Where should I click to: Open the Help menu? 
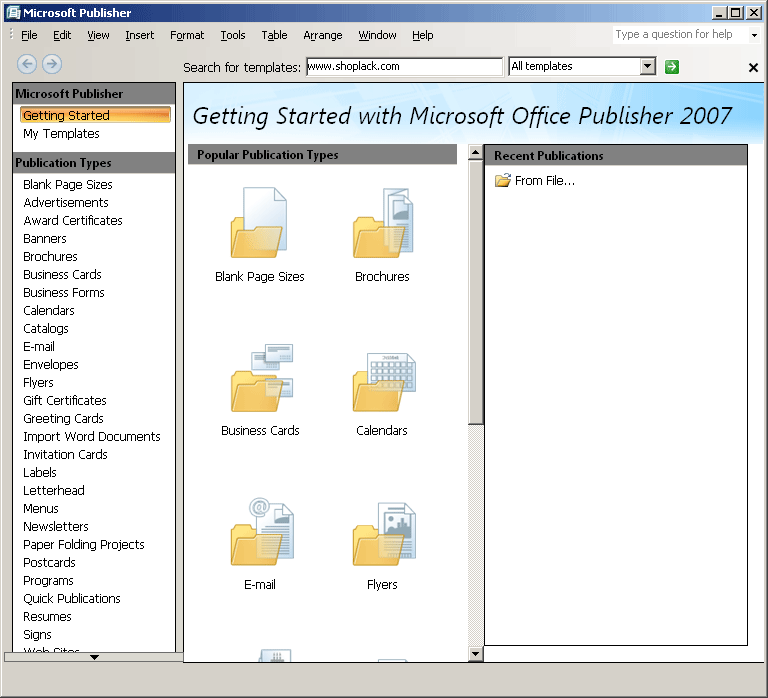422,35
